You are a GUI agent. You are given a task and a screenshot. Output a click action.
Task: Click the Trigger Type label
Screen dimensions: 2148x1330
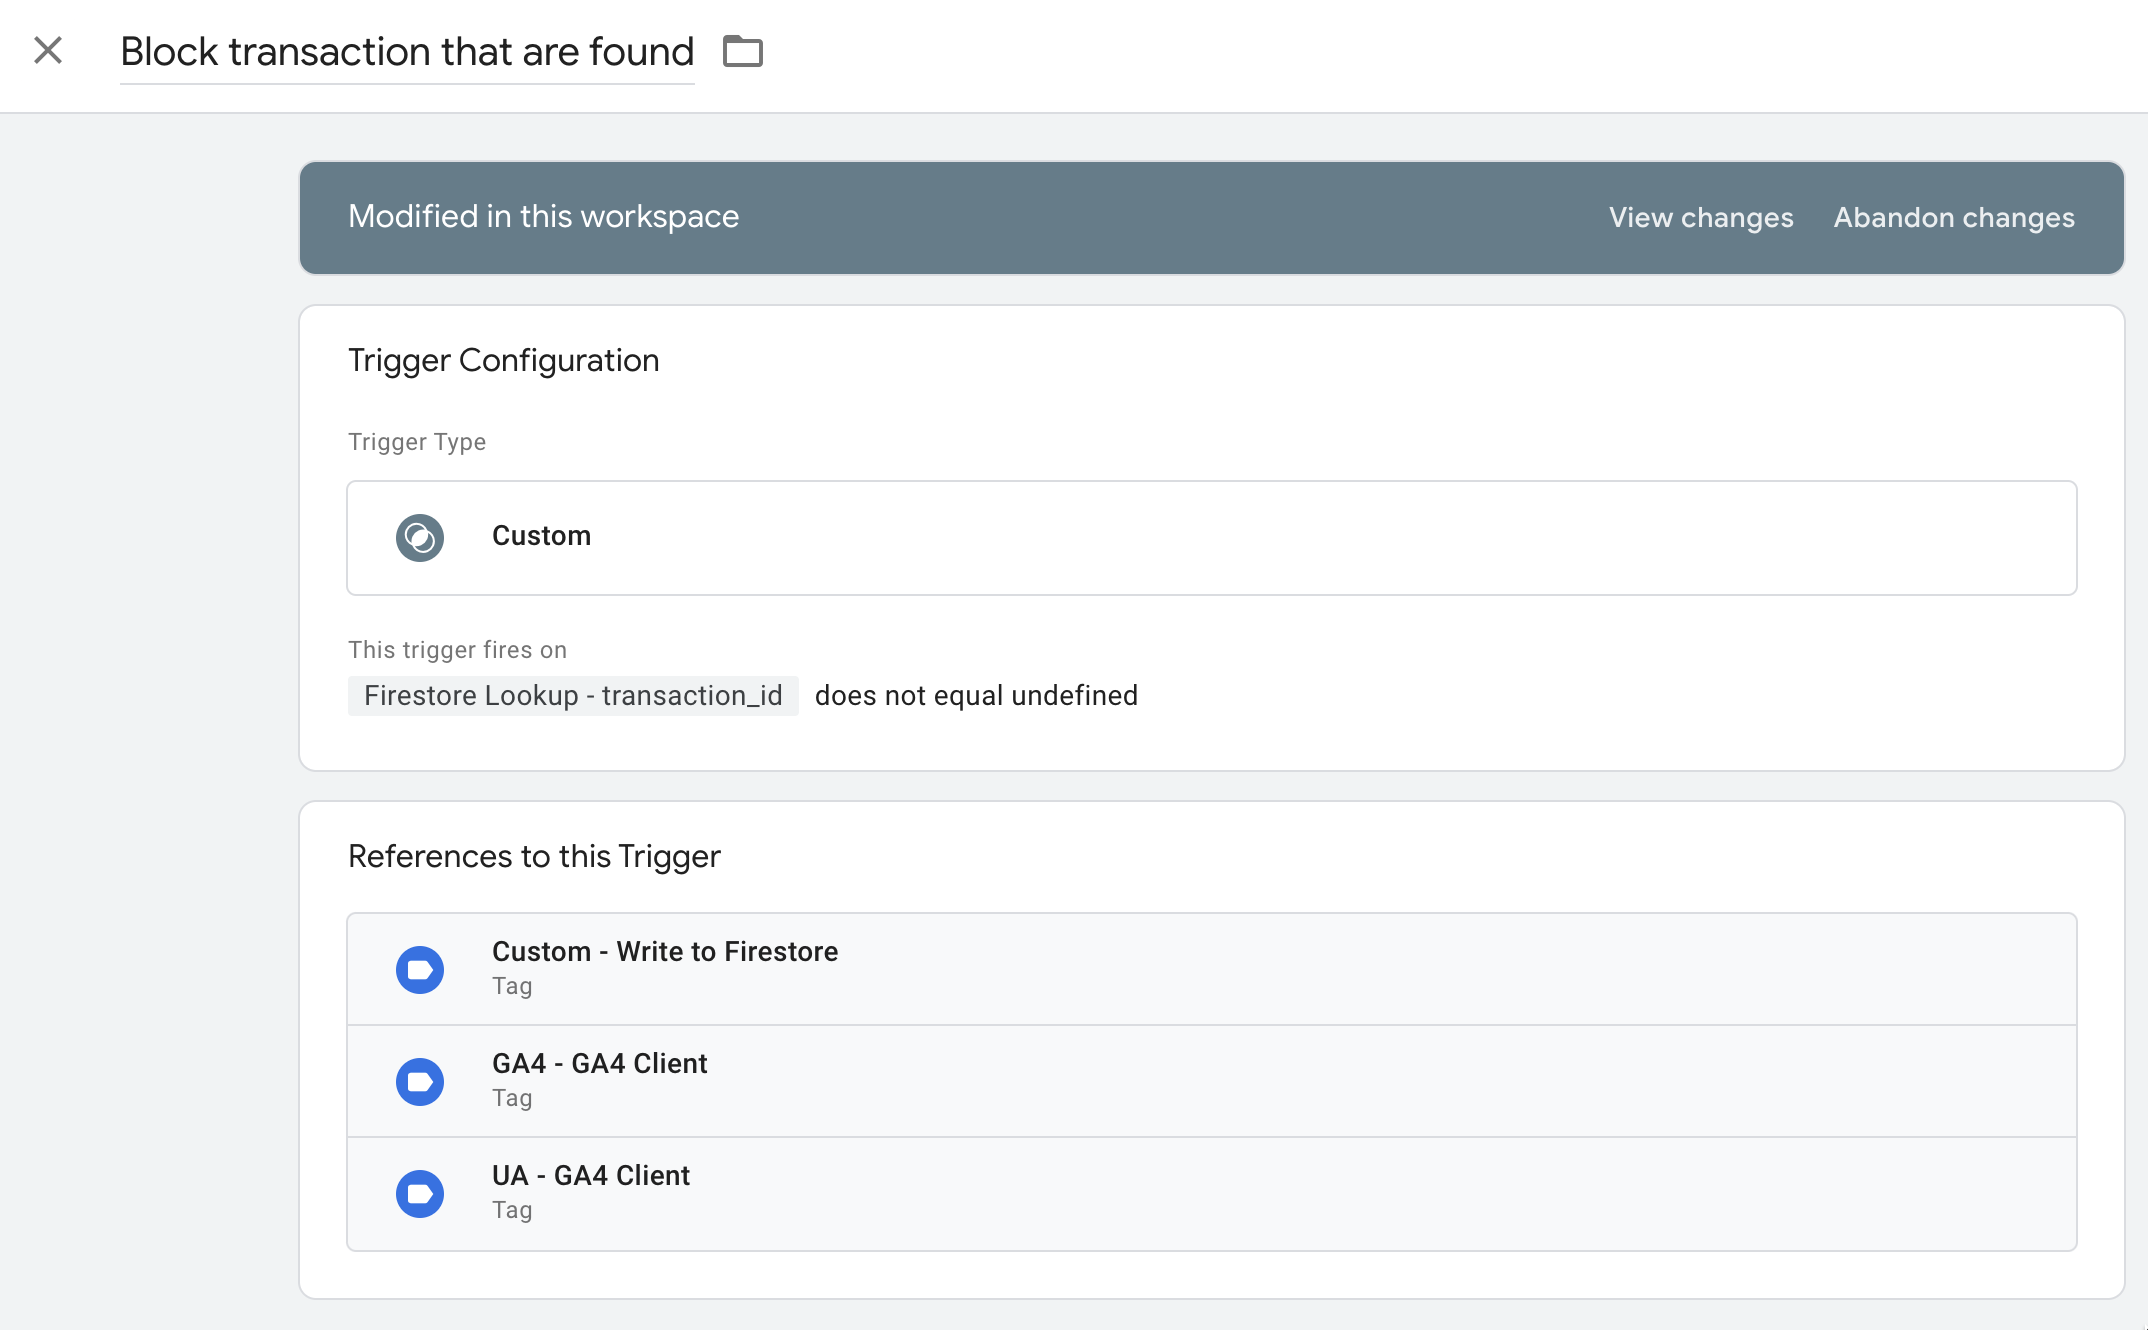click(x=417, y=442)
